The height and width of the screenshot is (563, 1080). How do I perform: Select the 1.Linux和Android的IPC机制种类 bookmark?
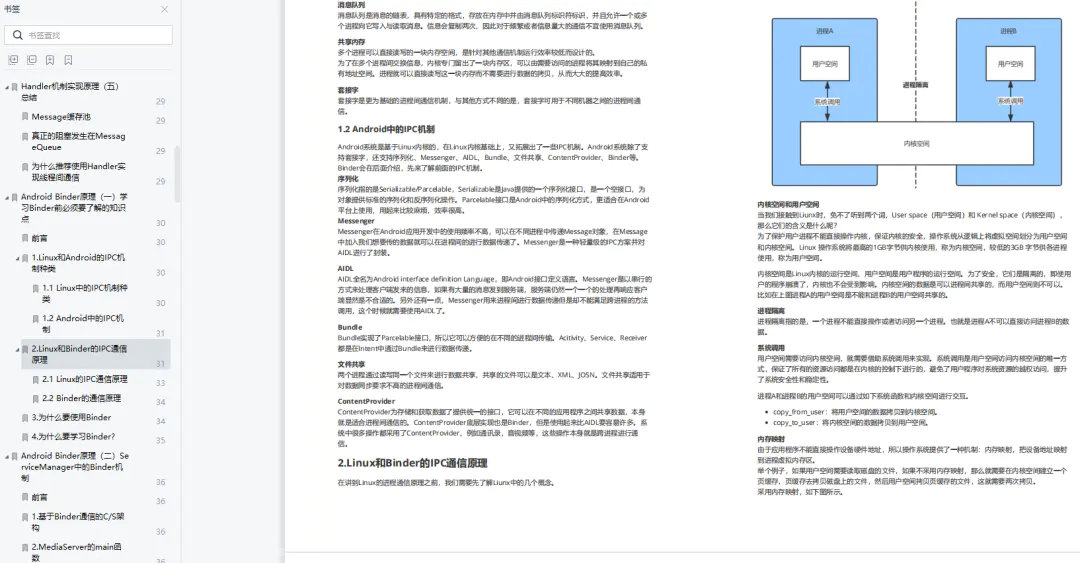tap(78, 263)
